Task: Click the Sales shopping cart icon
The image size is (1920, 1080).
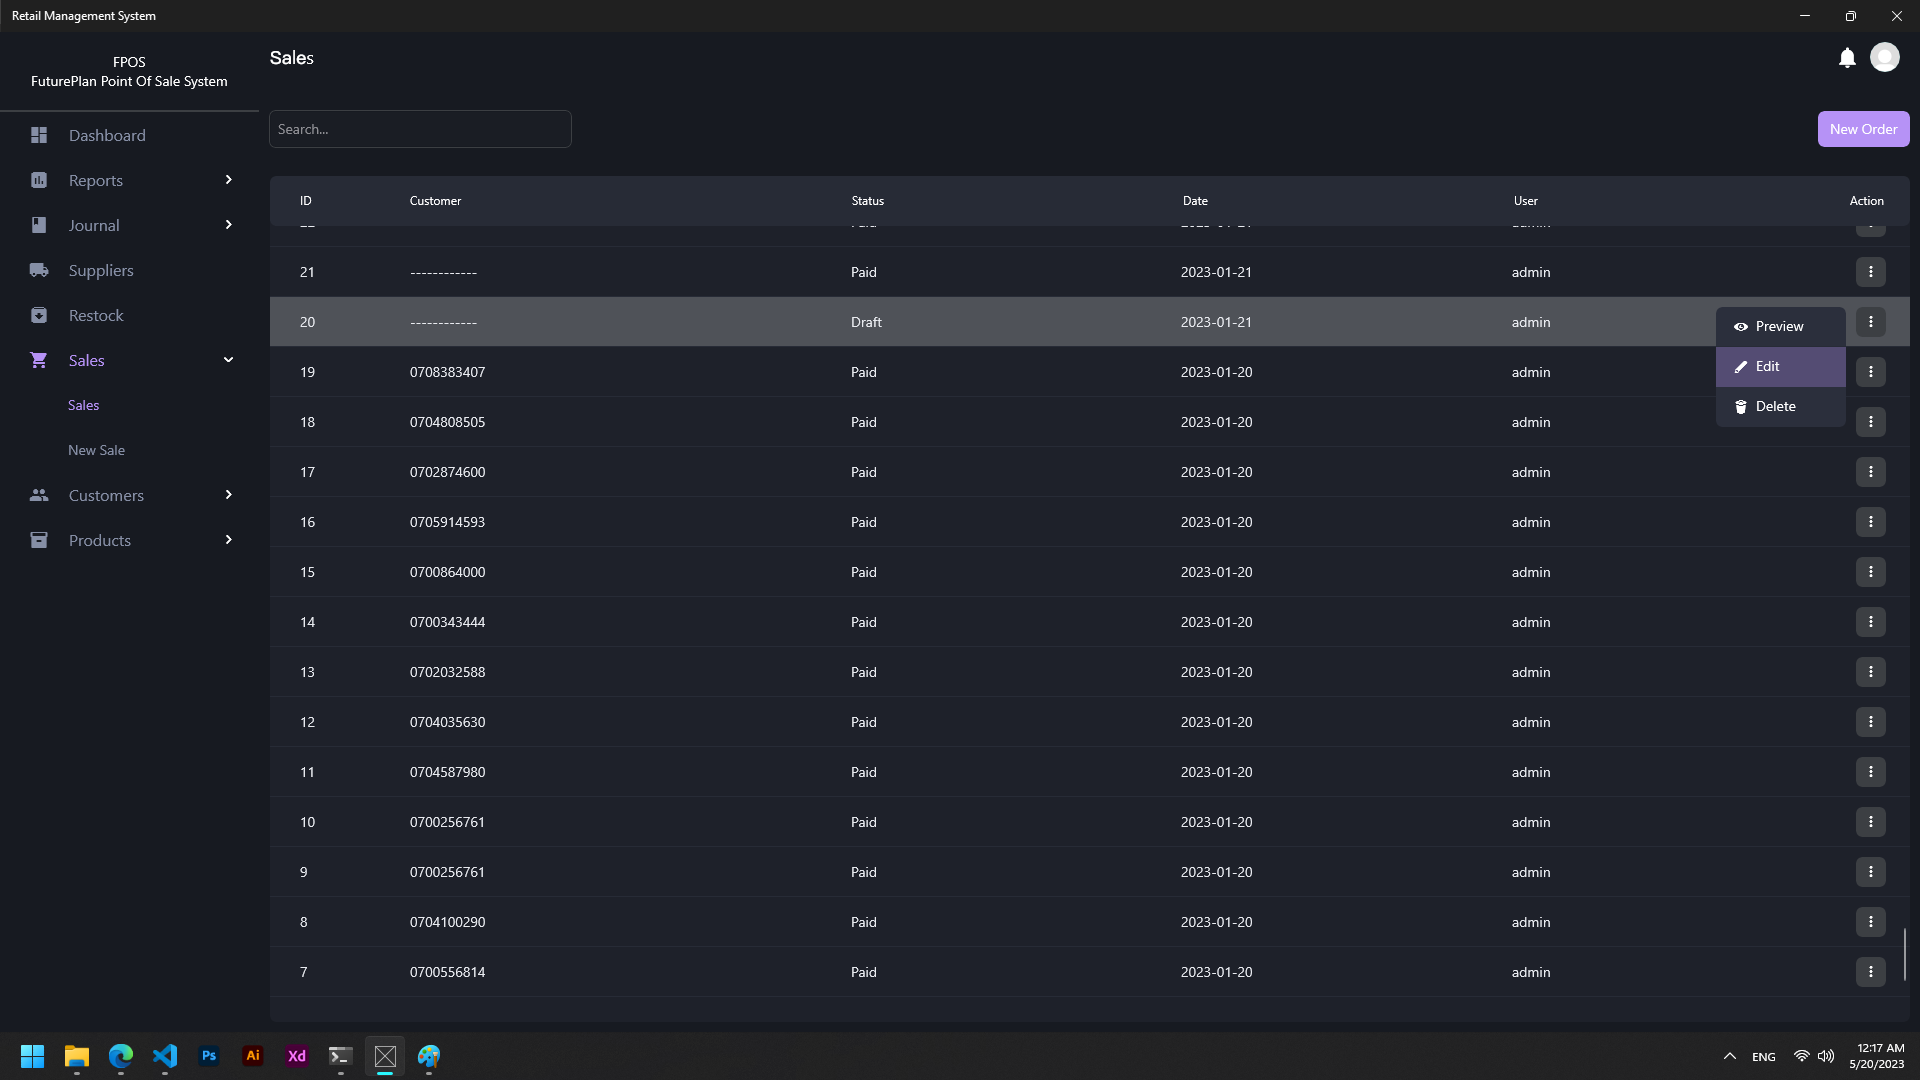Action: 38,360
